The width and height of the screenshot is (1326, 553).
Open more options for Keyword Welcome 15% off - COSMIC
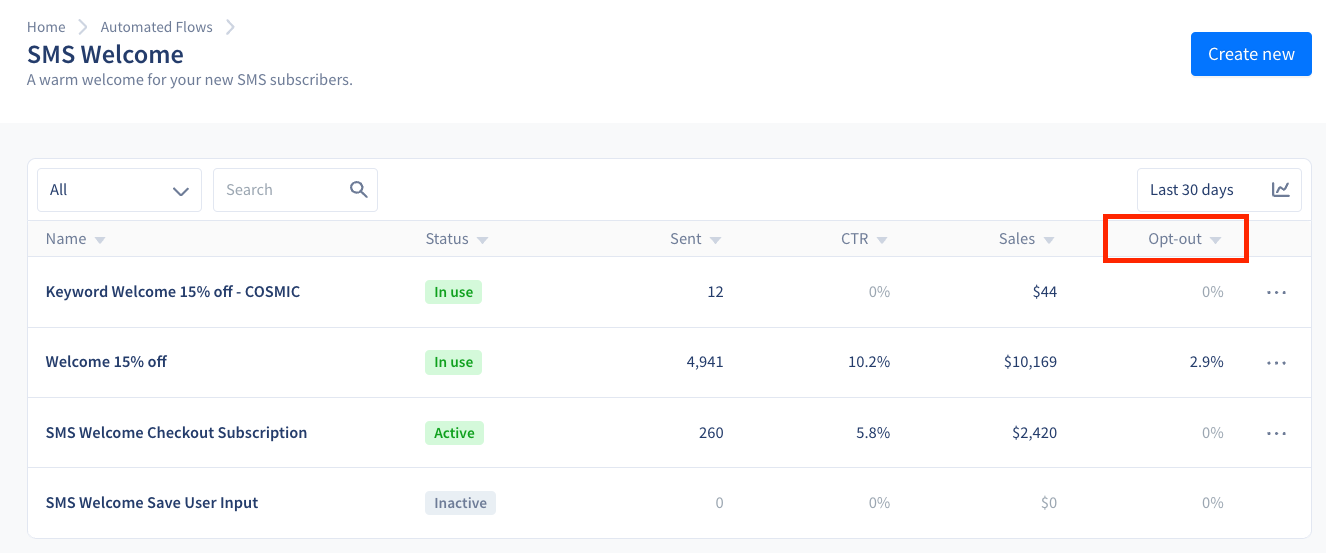click(1276, 292)
